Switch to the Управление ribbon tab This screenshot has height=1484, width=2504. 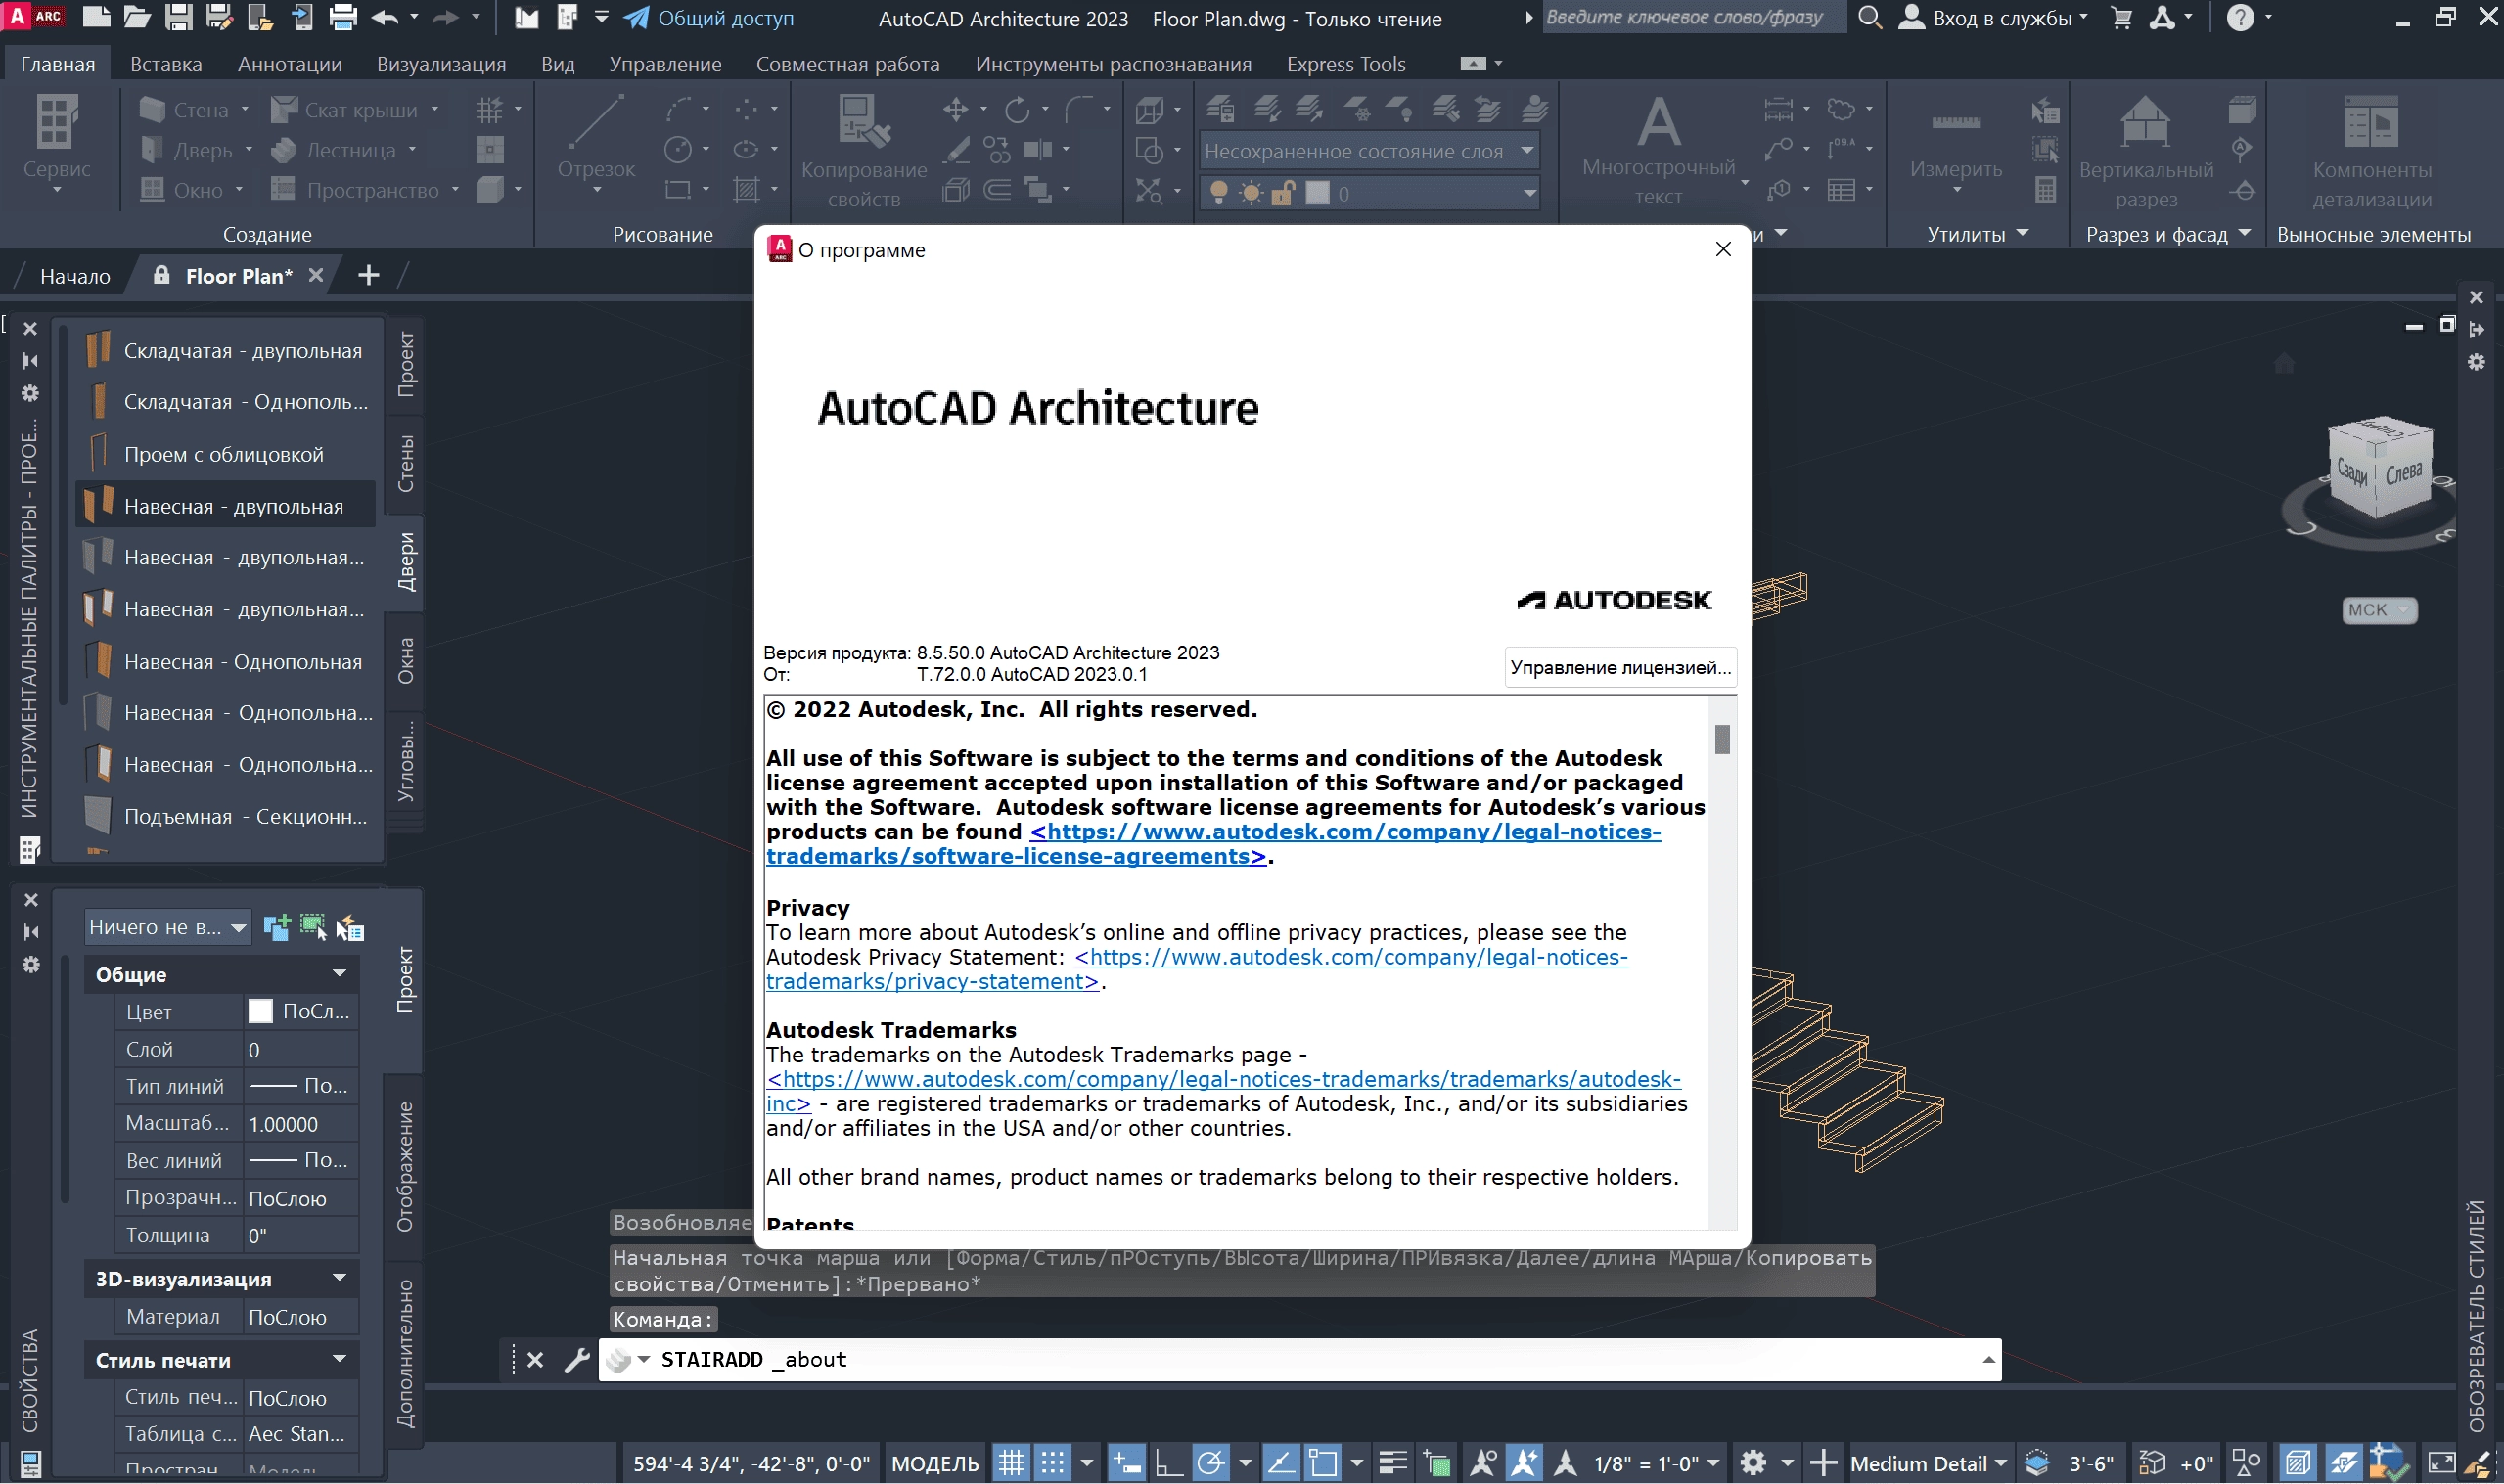tap(665, 64)
